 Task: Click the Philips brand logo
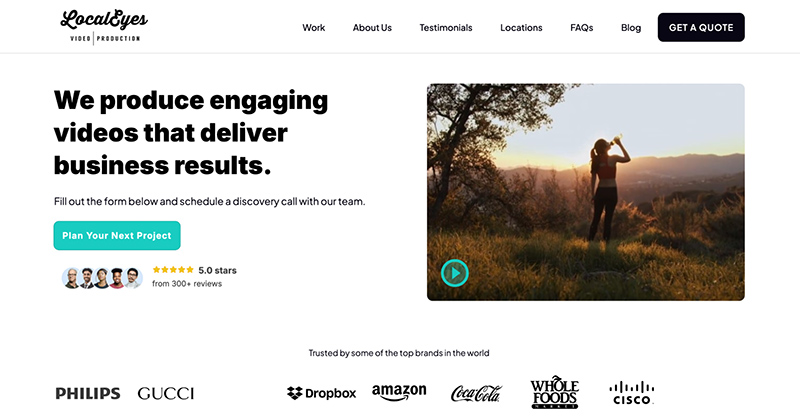click(88, 394)
